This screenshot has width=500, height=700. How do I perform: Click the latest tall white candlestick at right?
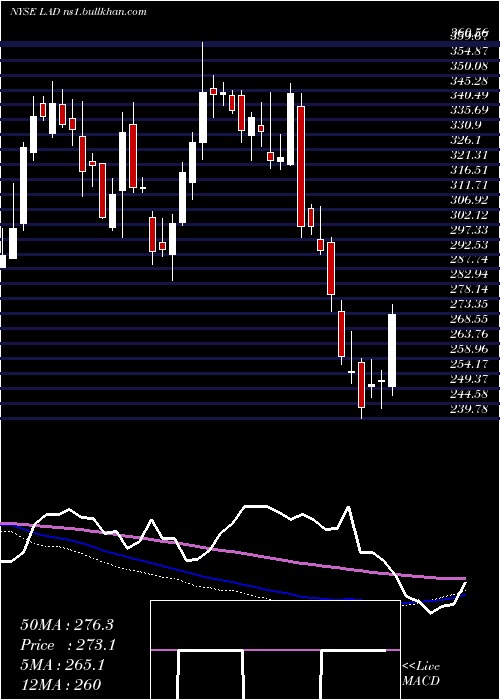(392, 350)
